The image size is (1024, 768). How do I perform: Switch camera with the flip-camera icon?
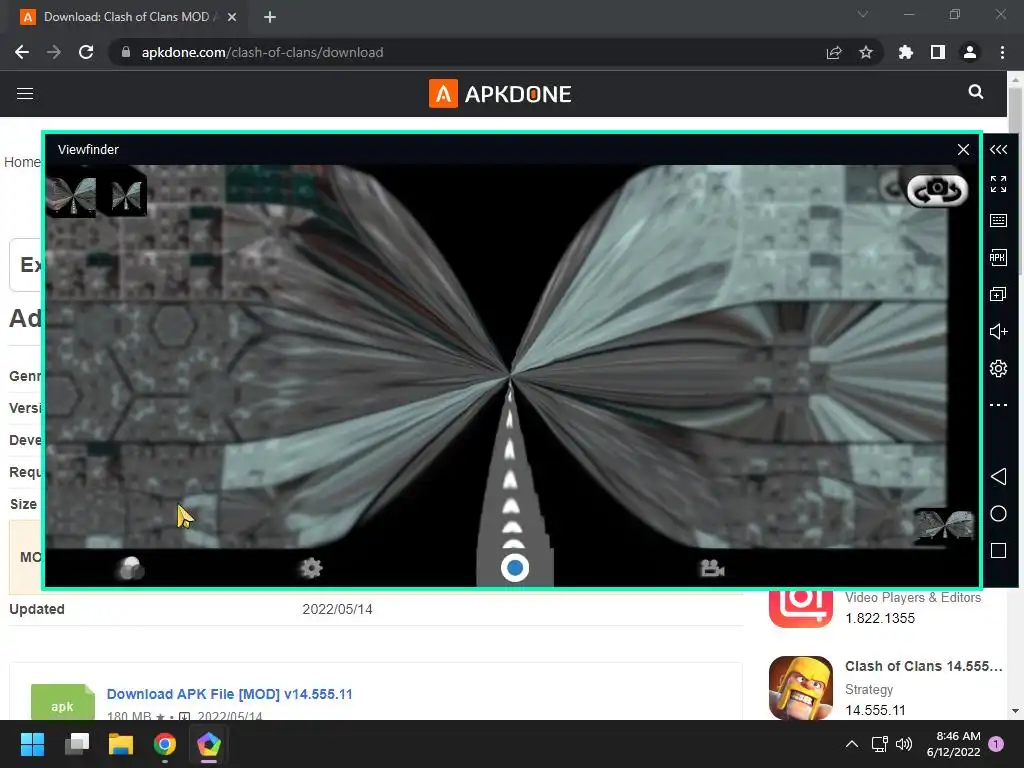(937, 190)
